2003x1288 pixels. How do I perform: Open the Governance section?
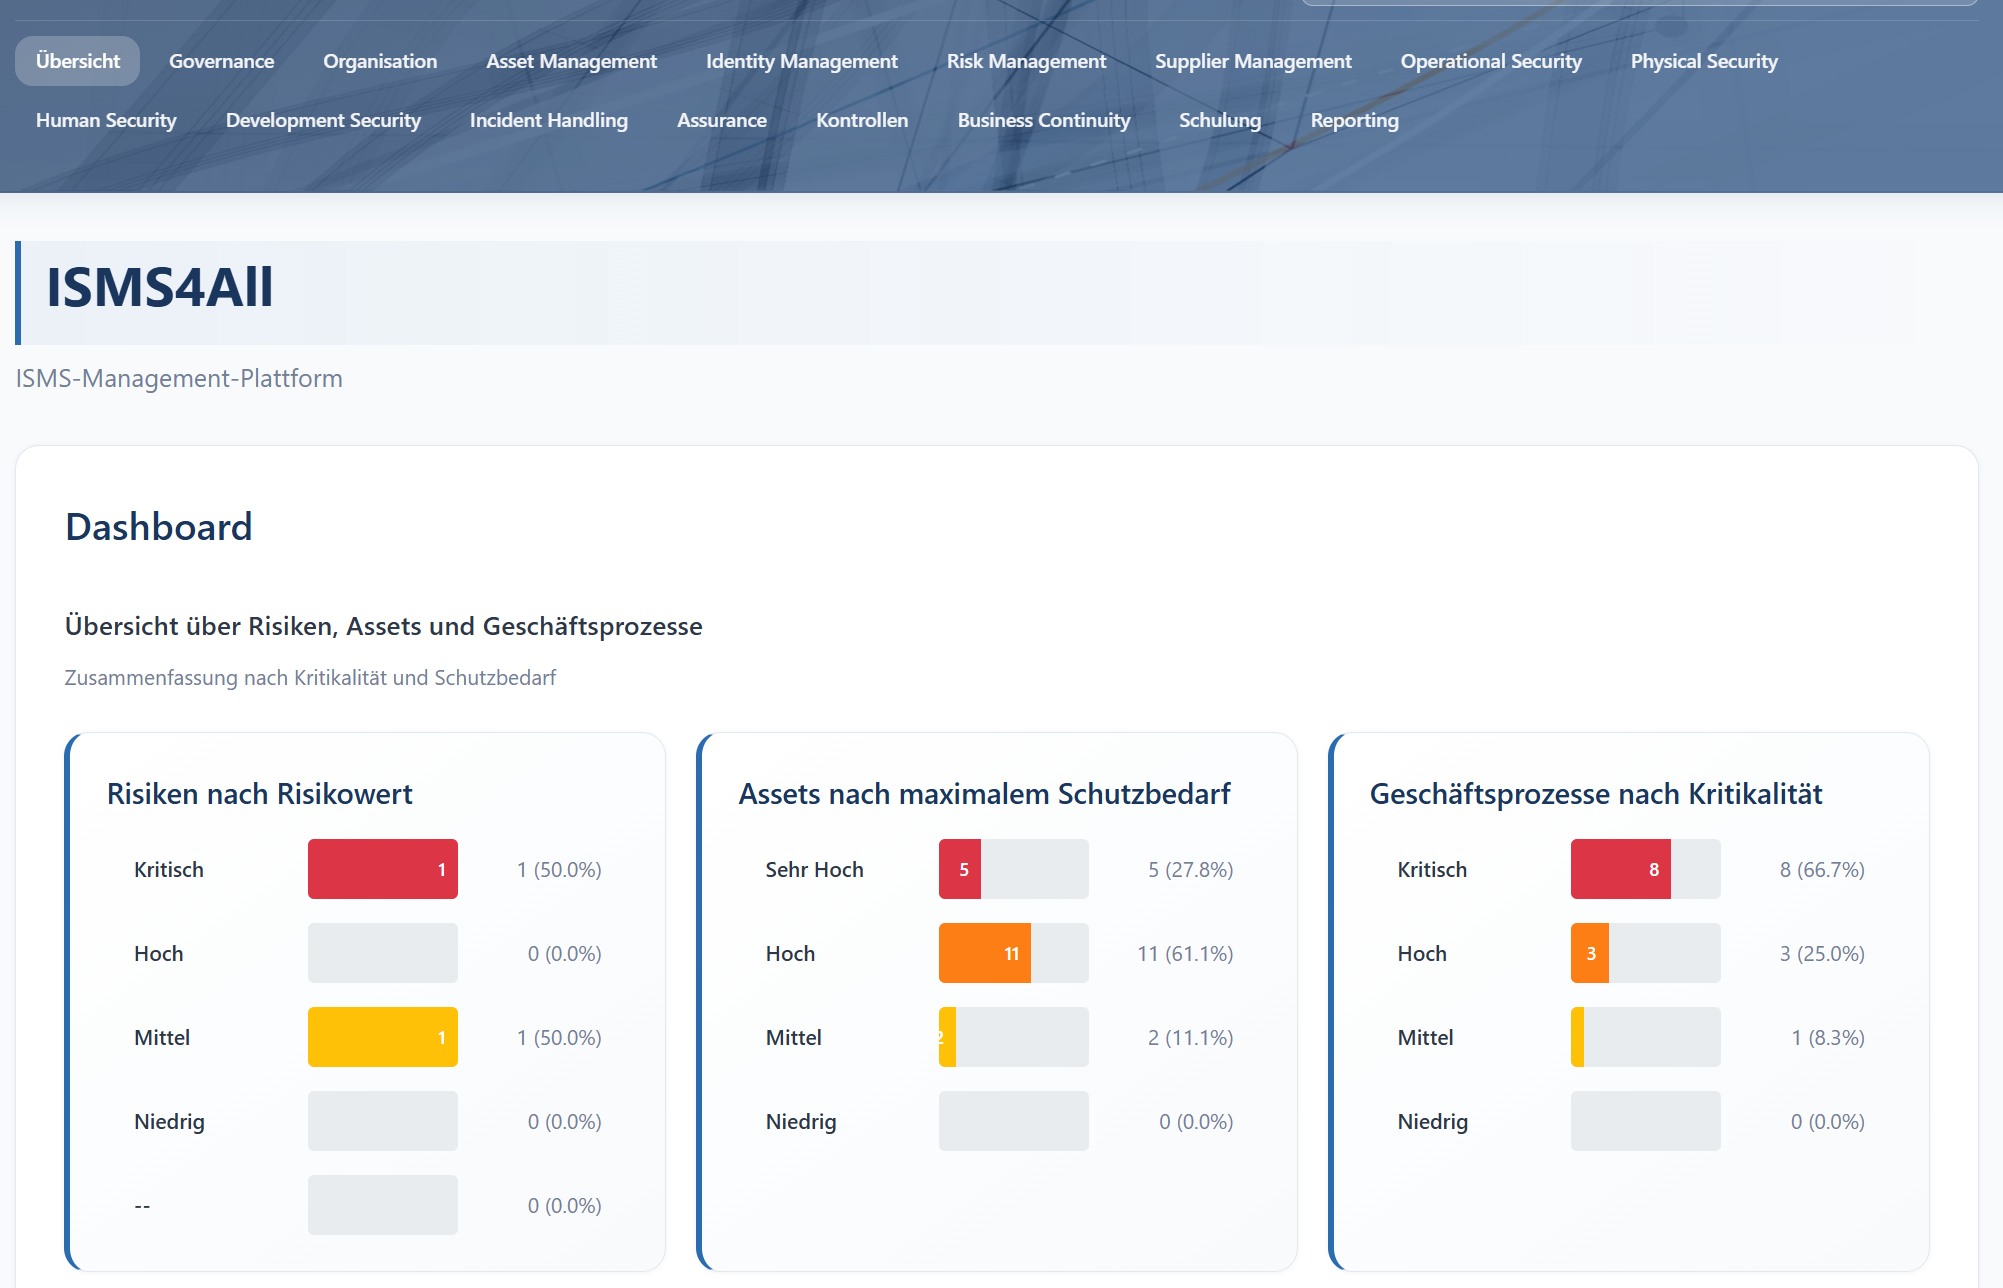tap(221, 61)
